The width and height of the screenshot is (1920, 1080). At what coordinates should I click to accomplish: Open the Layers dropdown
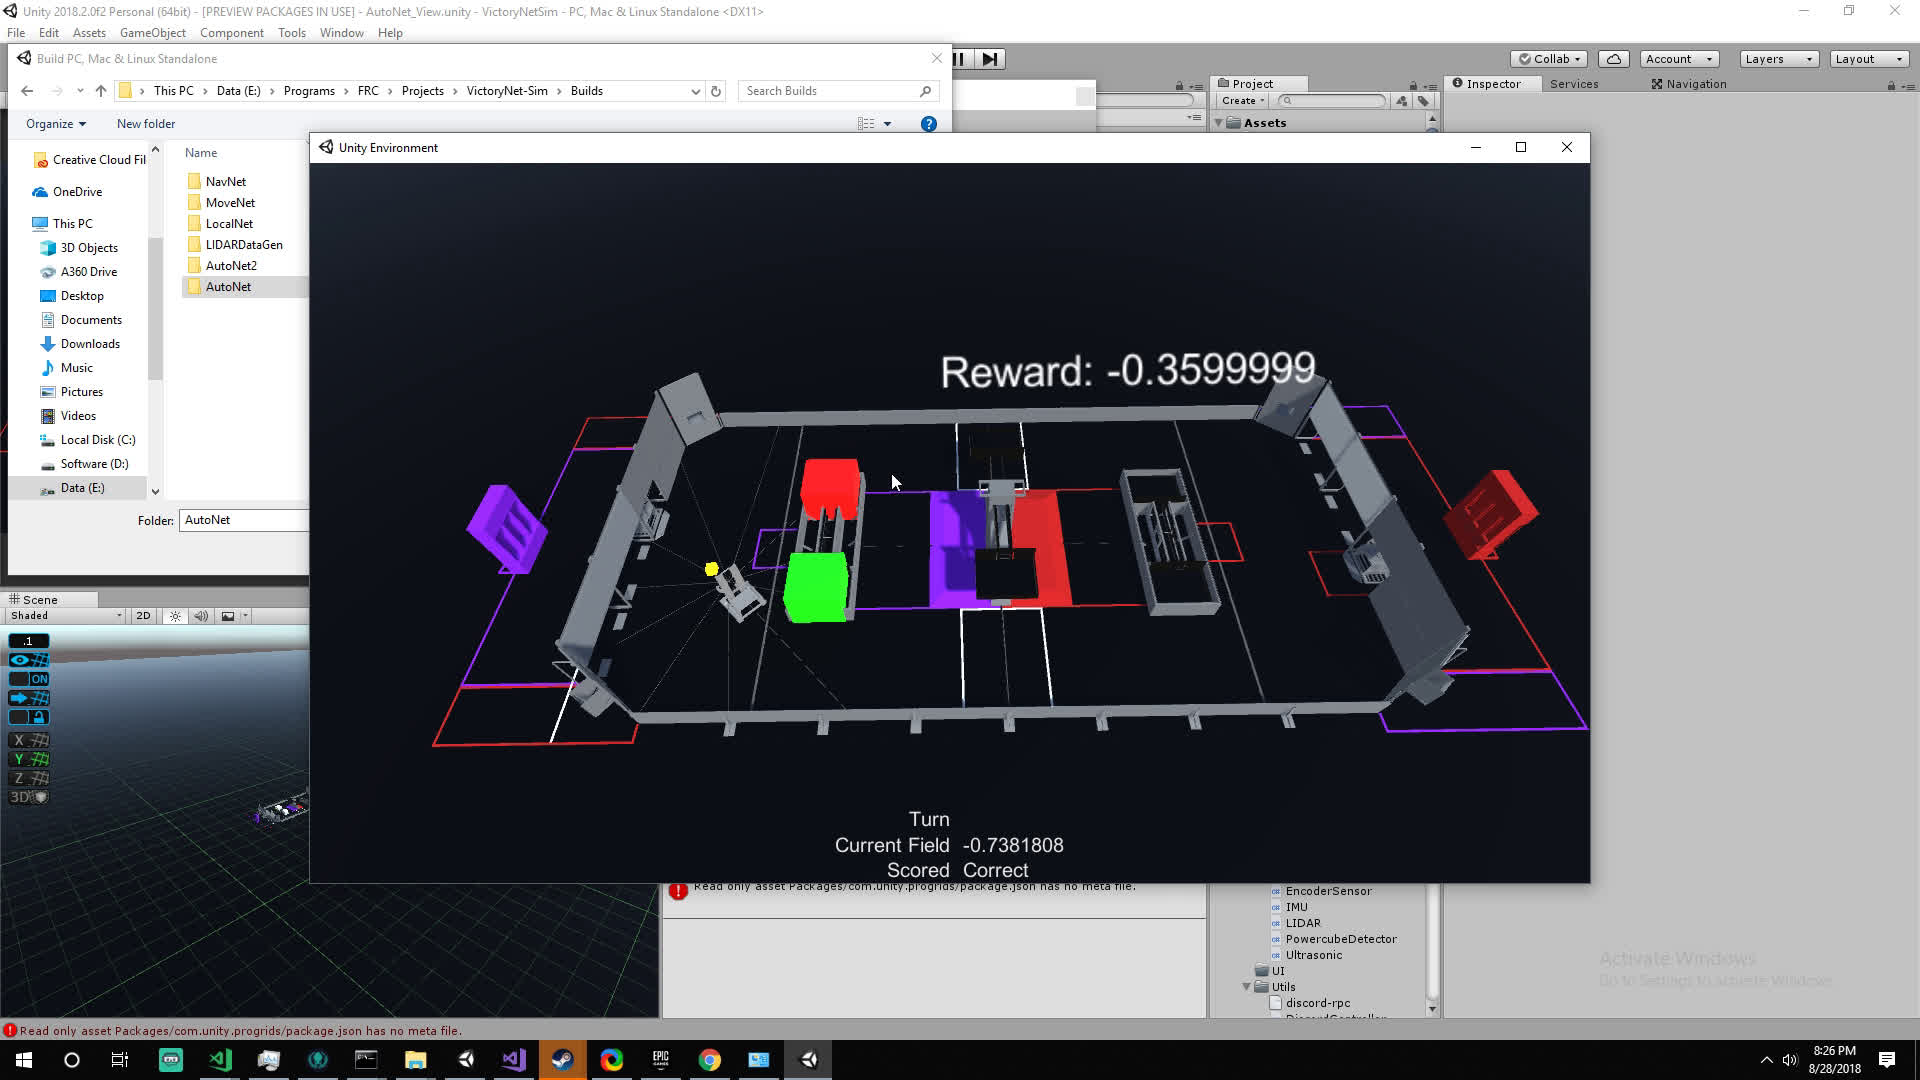(1779, 59)
